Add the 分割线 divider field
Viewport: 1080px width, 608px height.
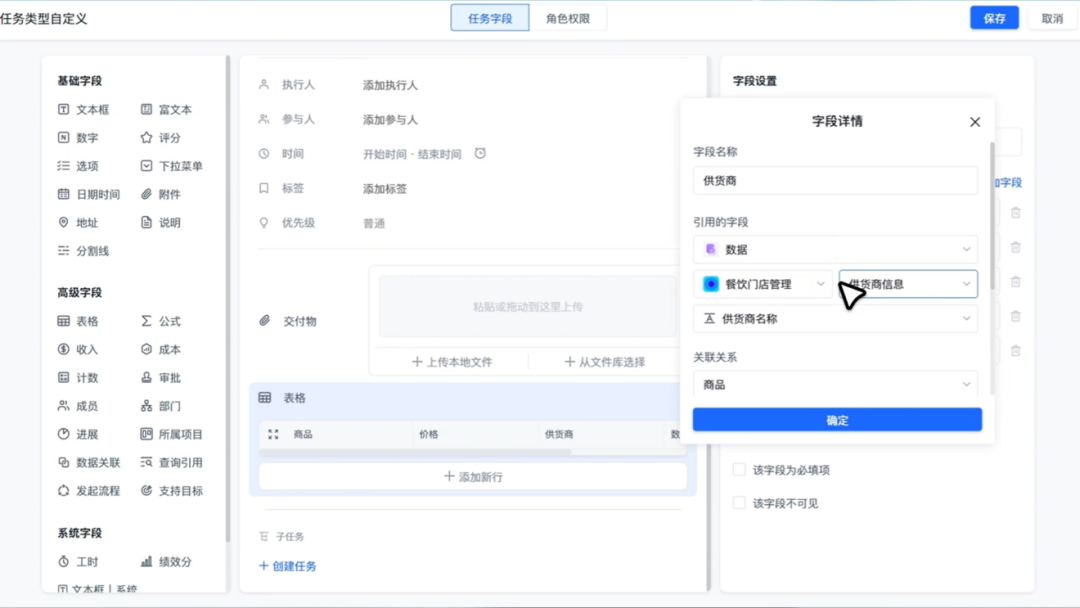pos(83,251)
